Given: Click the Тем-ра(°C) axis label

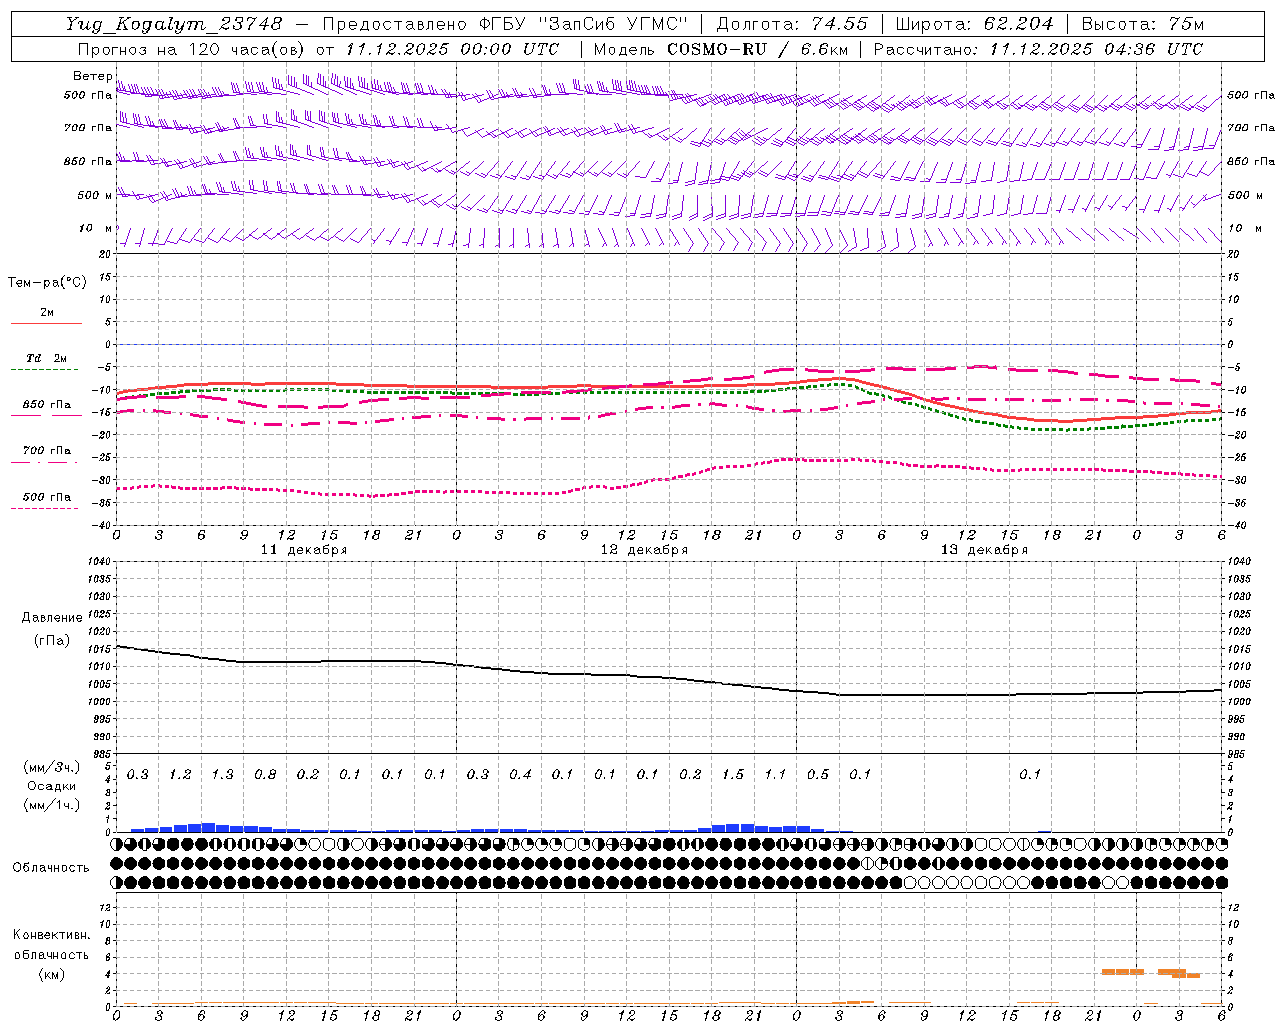Looking at the screenshot, I should pyautogui.click(x=47, y=283).
